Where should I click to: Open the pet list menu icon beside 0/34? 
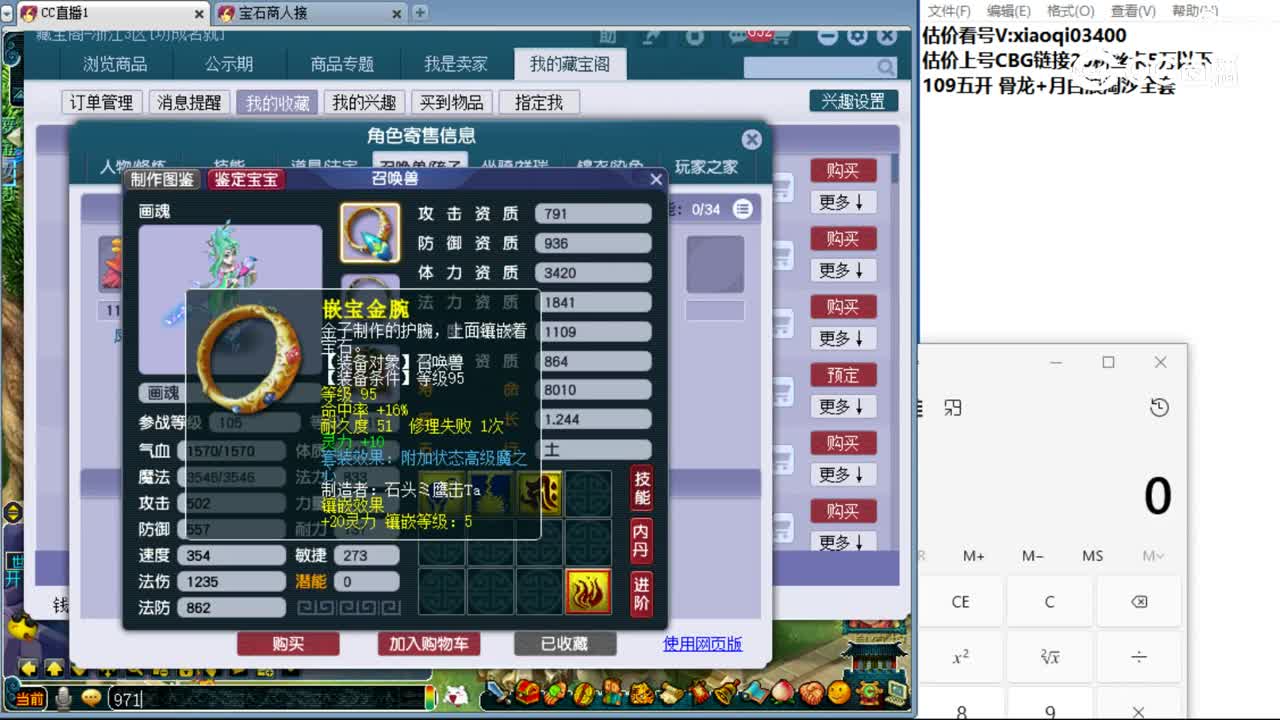pyautogui.click(x=742, y=209)
